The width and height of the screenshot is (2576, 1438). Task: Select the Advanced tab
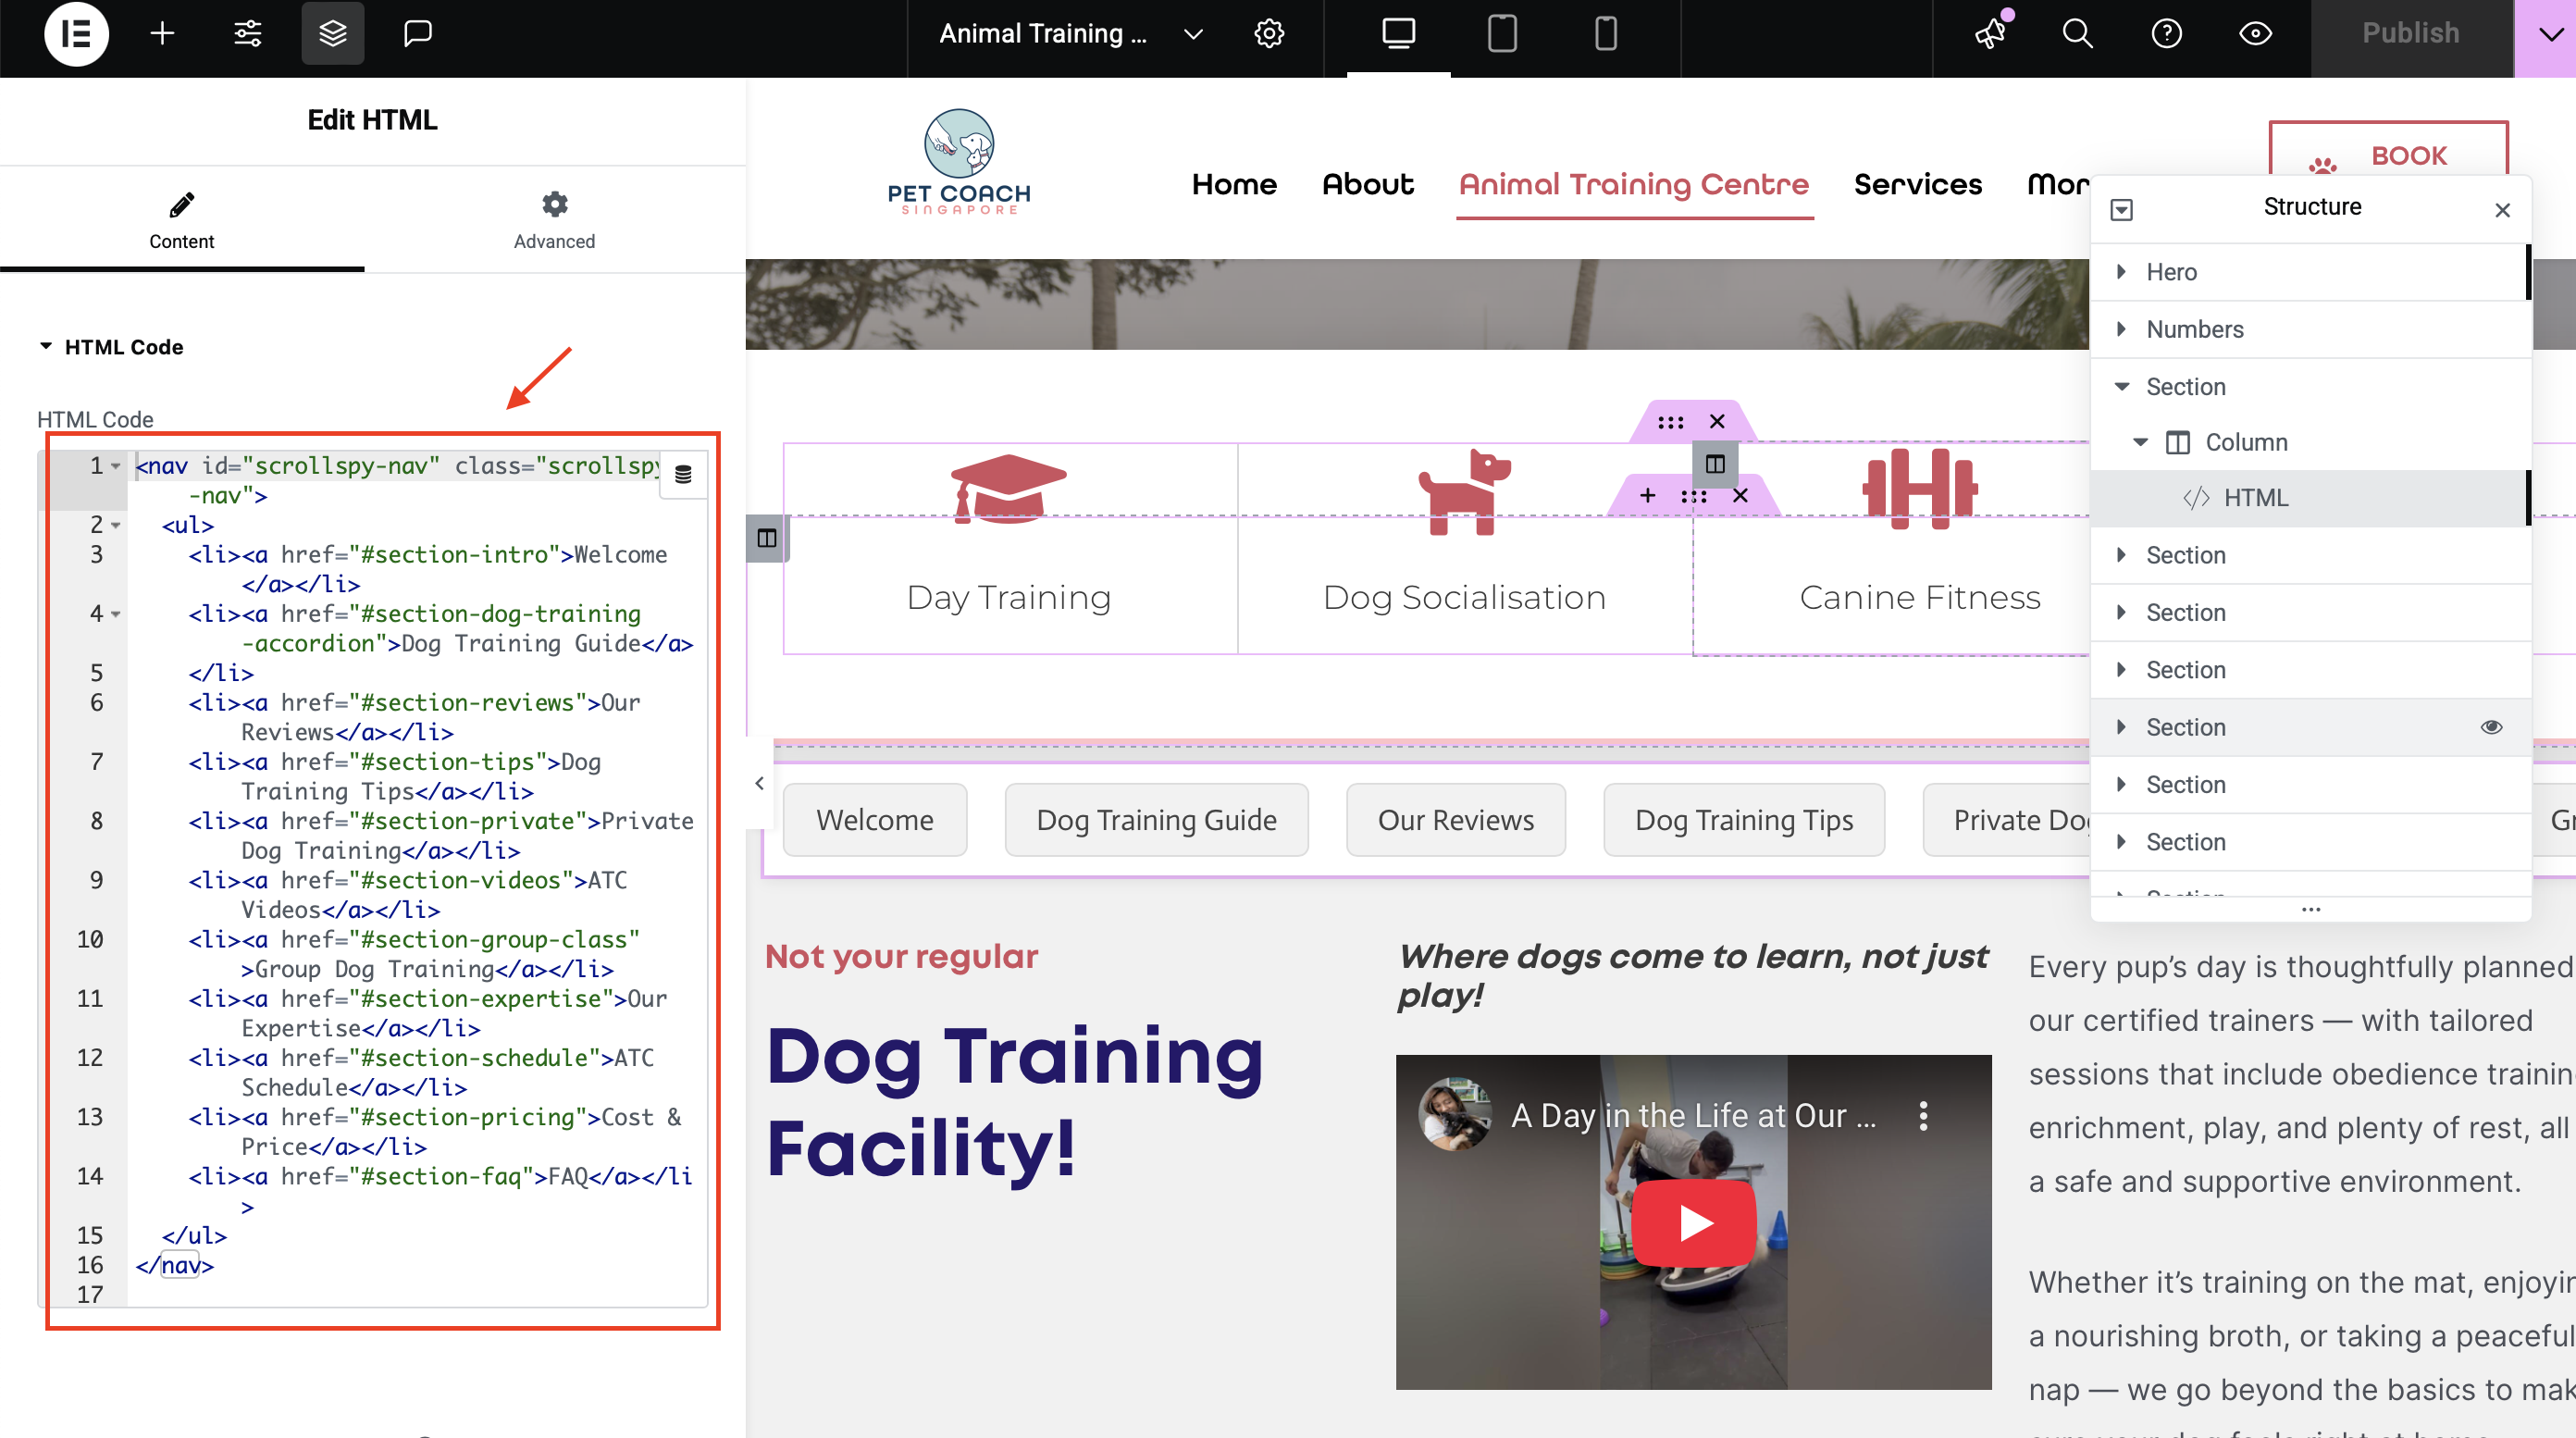(554, 220)
